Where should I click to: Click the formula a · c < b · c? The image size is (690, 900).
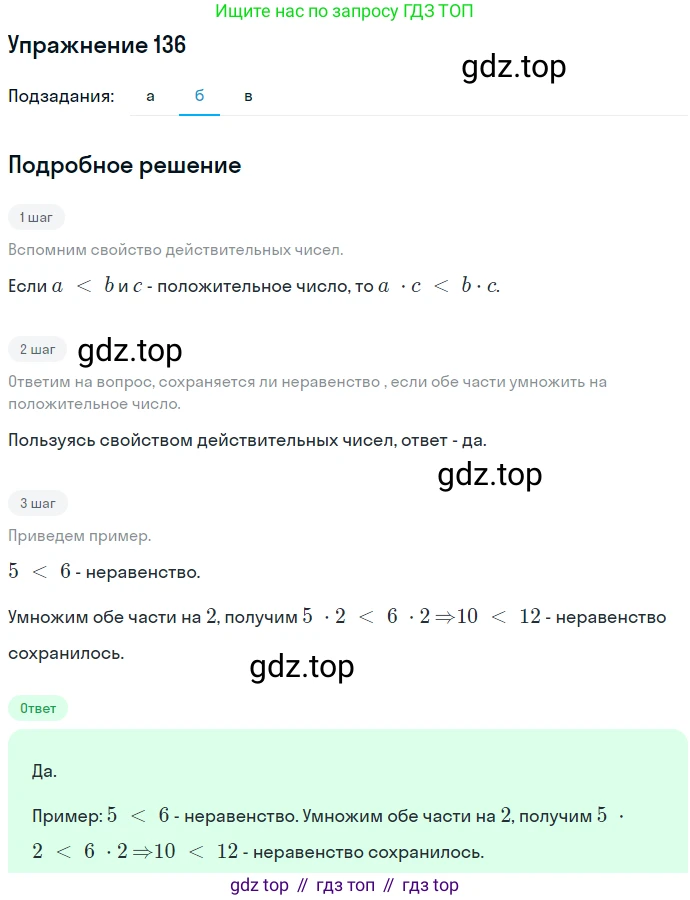tap(439, 286)
